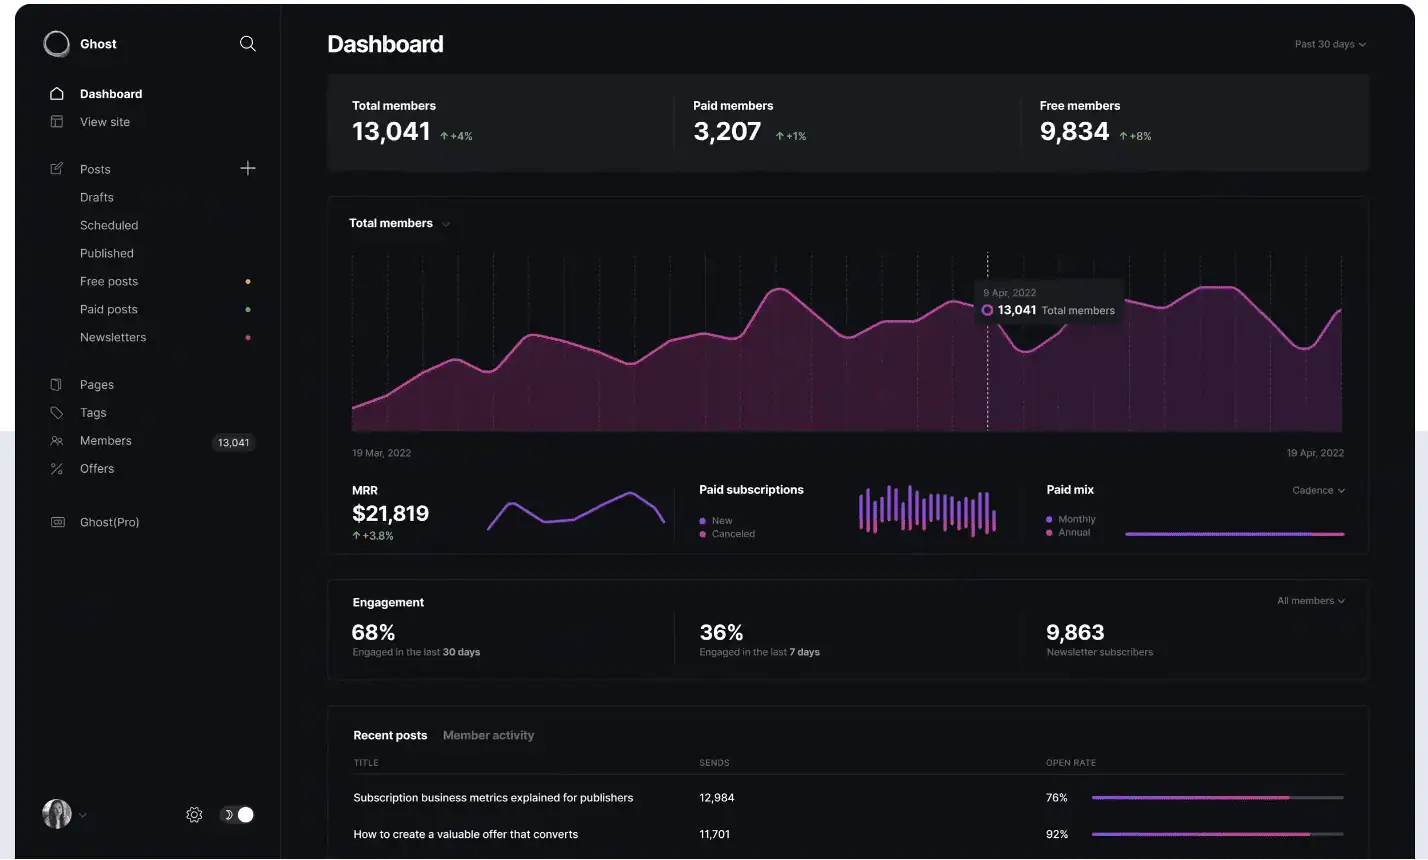The width and height of the screenshot is (1428, 860).
Task: Click the View site layout icon
Action: 57,122
